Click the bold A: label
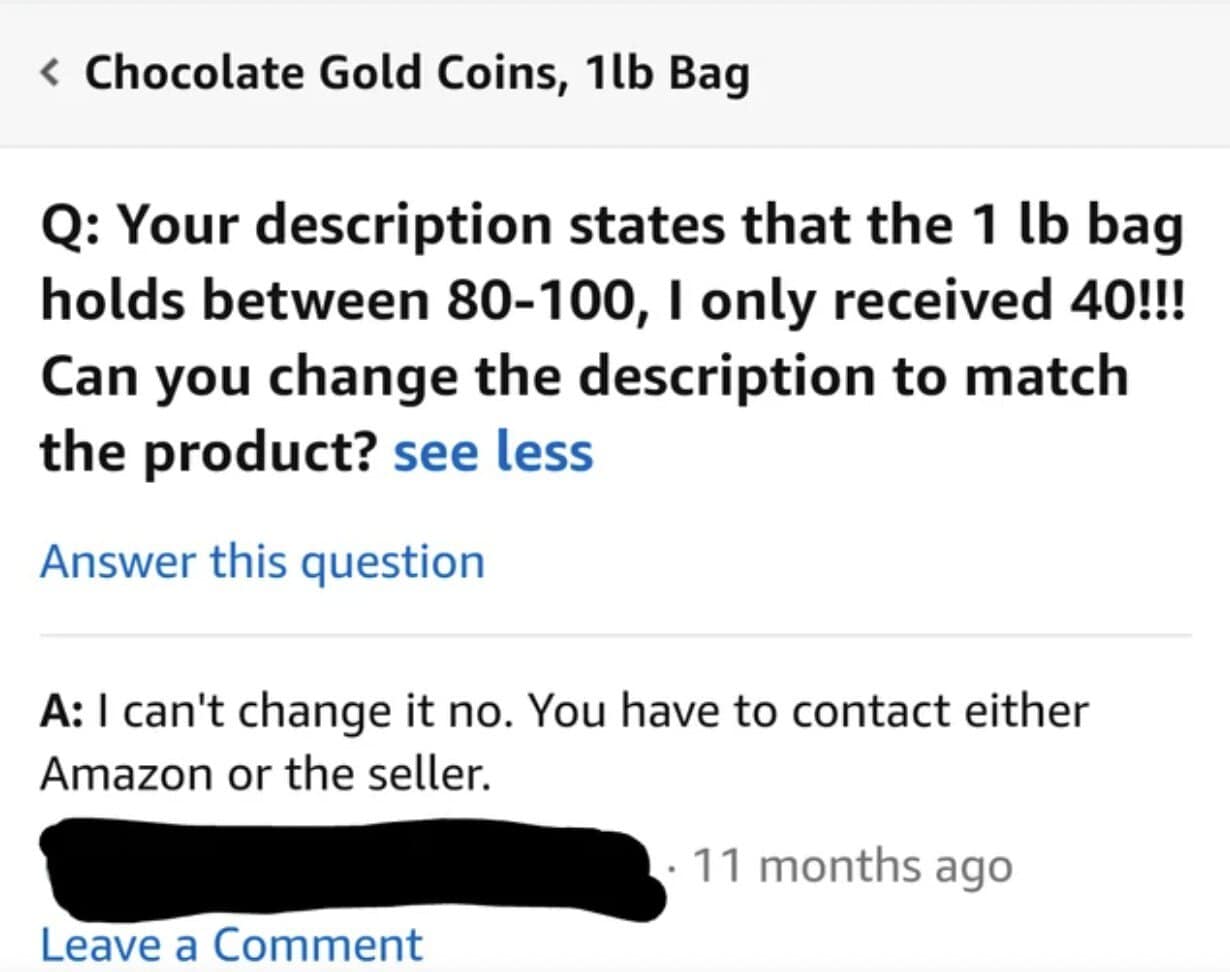 pyautogui.click(x=67, y=712)
